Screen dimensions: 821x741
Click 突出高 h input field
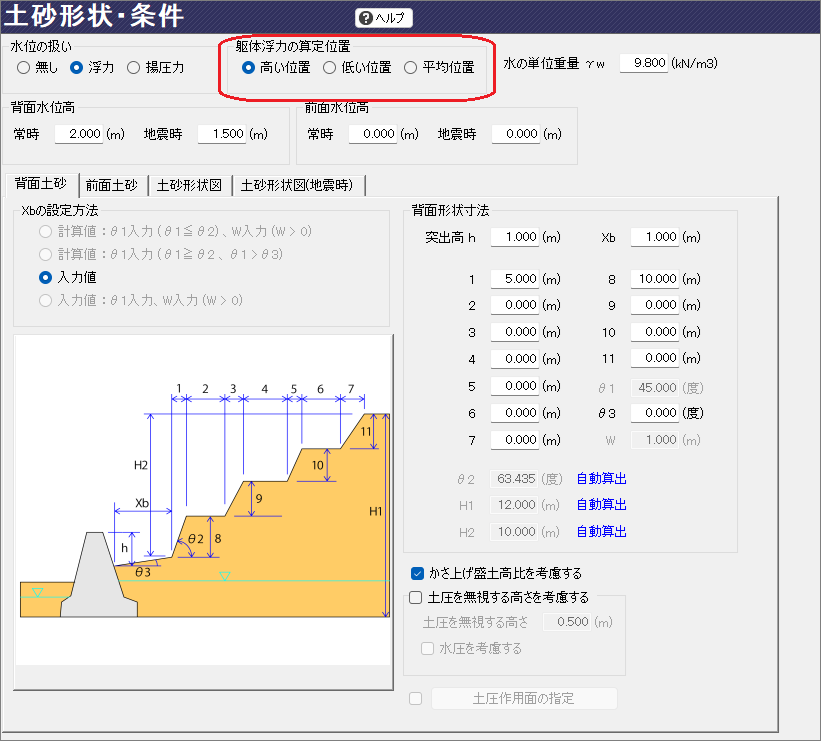514,238
